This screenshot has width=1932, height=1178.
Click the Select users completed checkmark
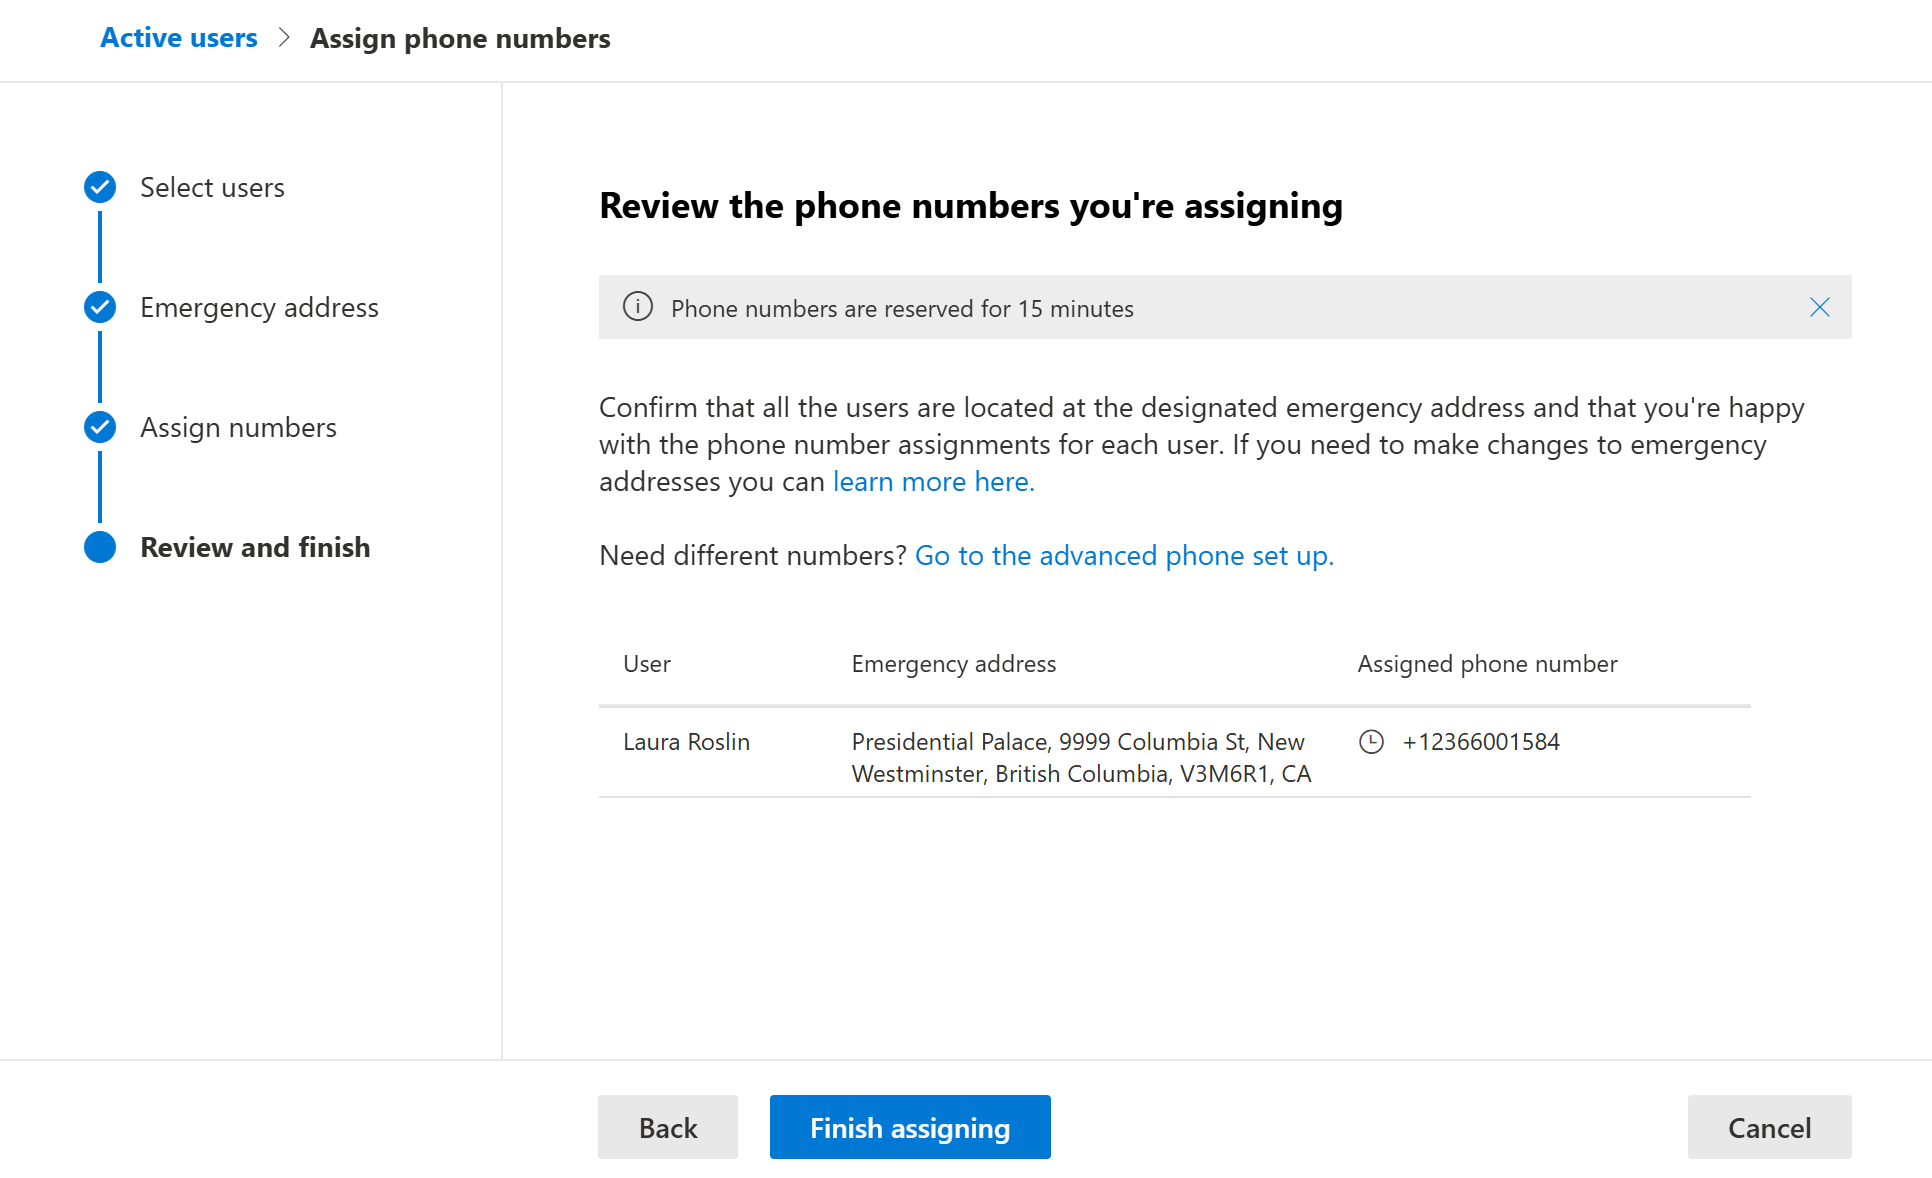(x=100, y=187)
